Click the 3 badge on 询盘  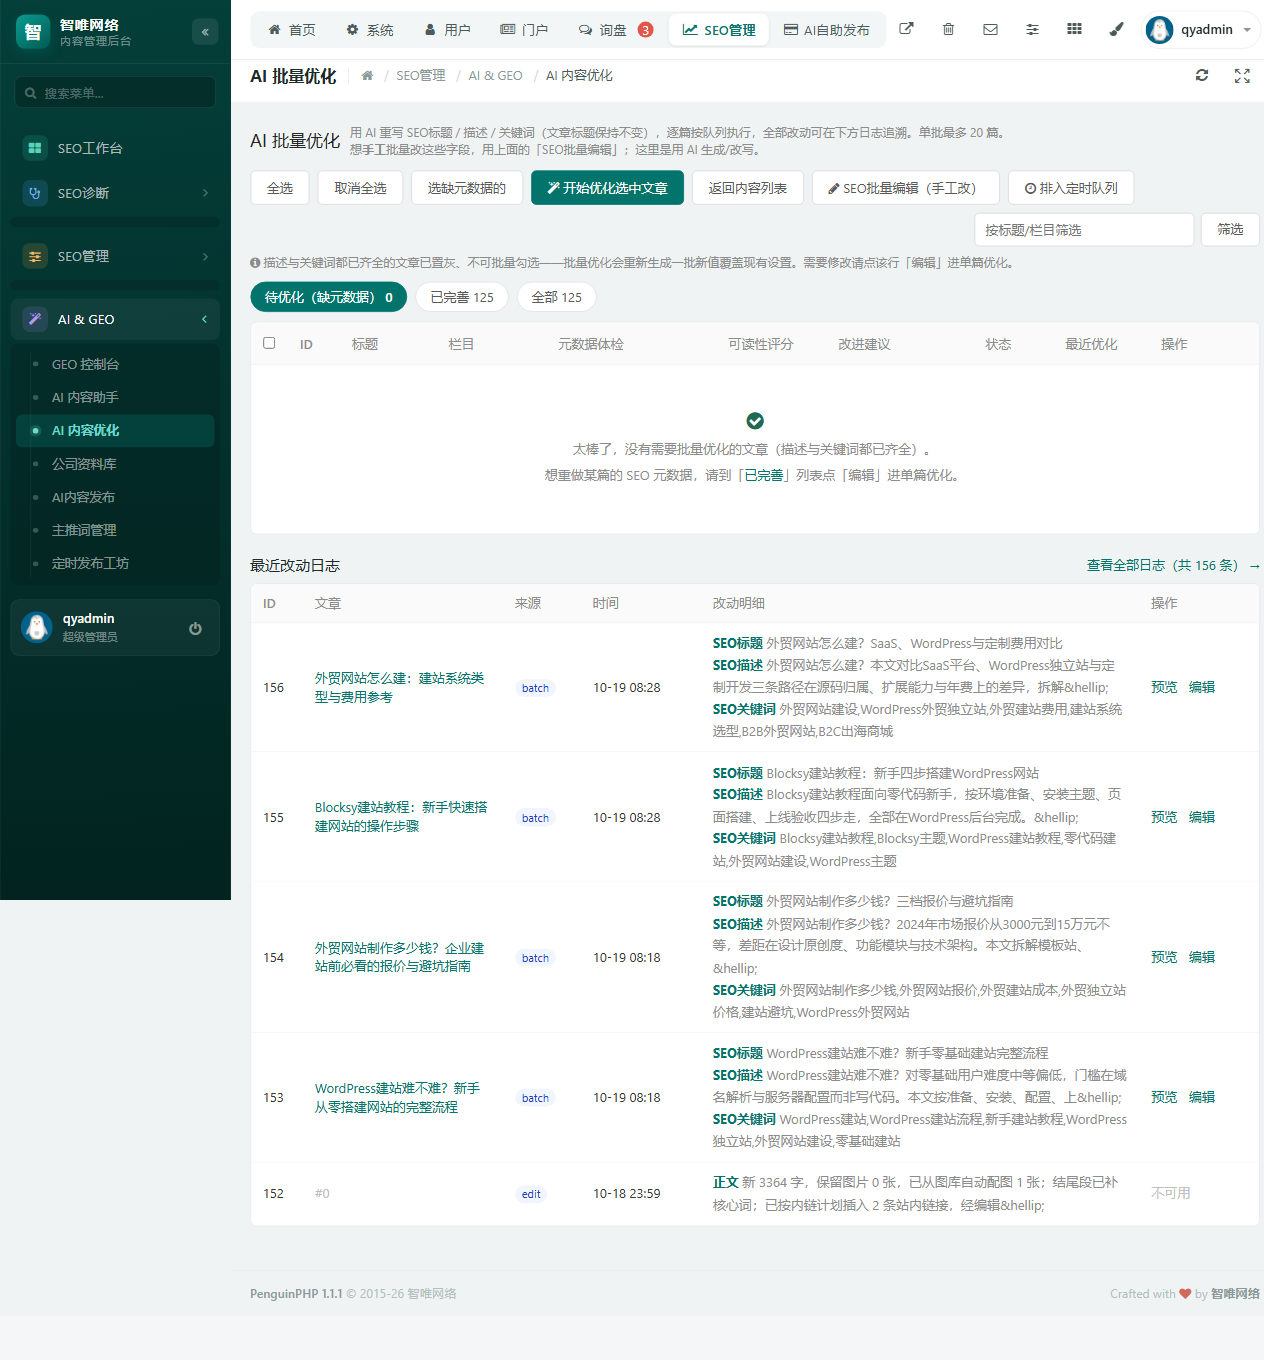(646, 30)
